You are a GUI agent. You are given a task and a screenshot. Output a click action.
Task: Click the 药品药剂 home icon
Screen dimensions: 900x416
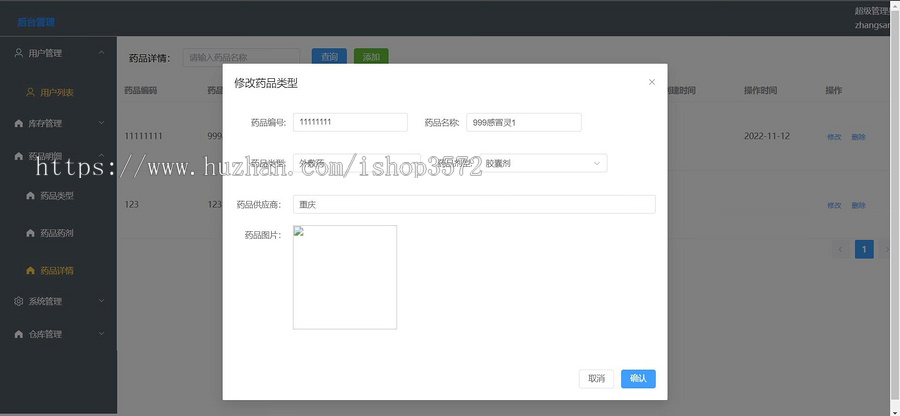click(x=30, y=234)
